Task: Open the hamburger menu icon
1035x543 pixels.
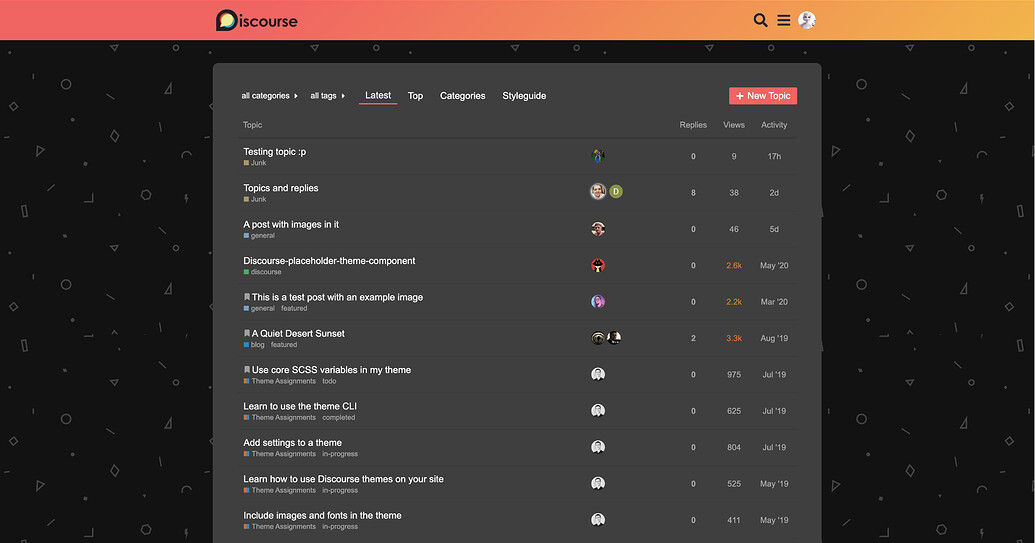Action: pos(784,20)
